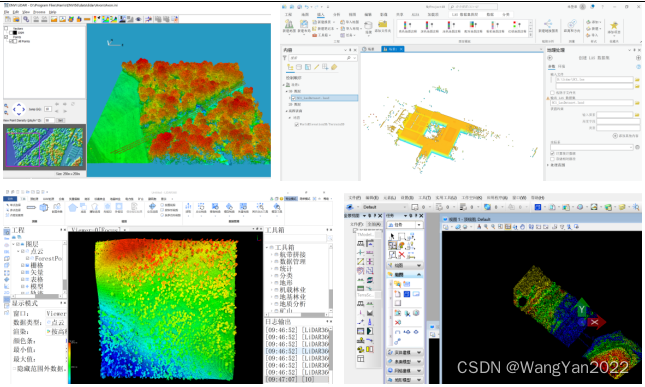
Task: Click the plus icon at Geoprocessing pane top right
Action: [638, 58]
